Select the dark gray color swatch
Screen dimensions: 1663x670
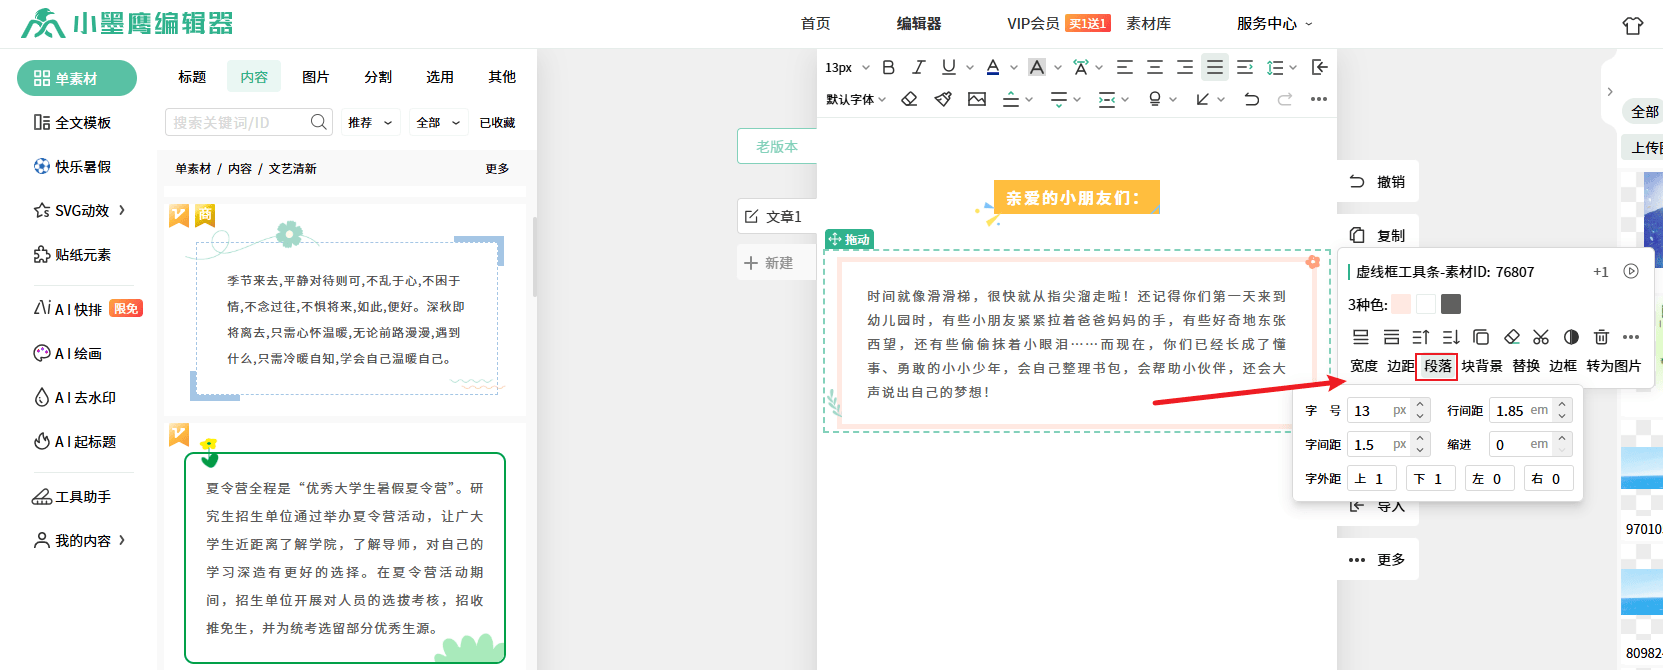click(x=1451, y=304)
